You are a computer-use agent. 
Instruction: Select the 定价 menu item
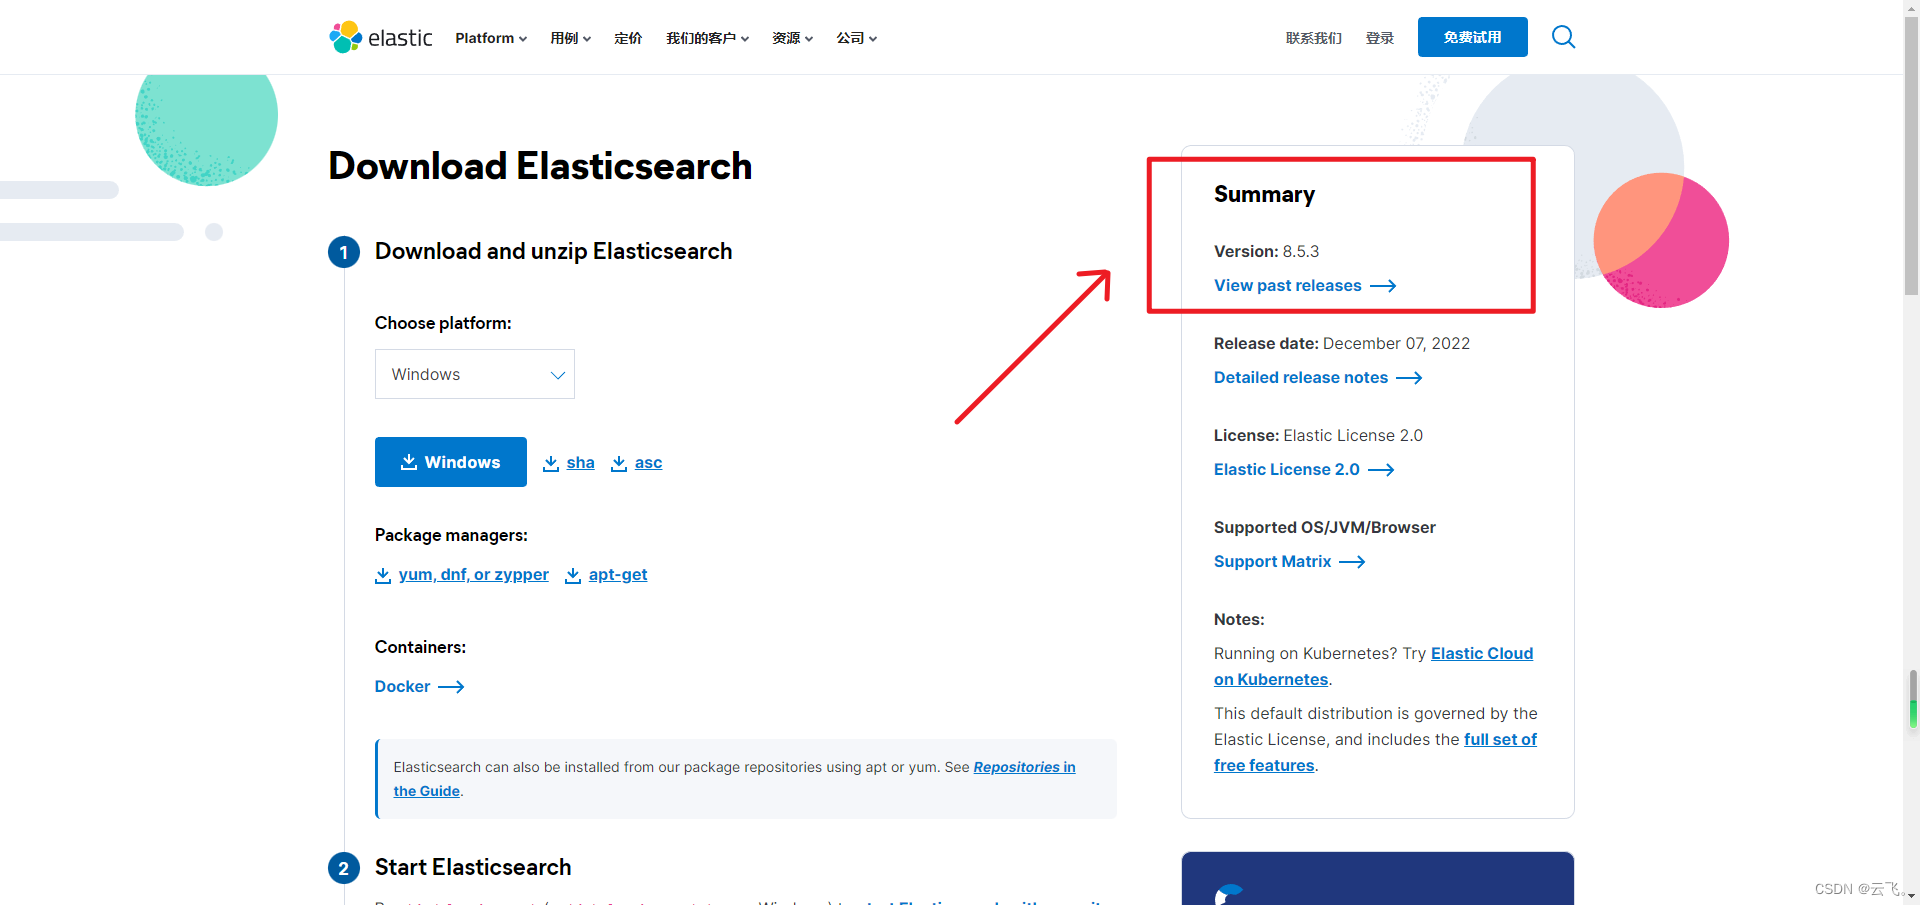[x=628, y=38]
